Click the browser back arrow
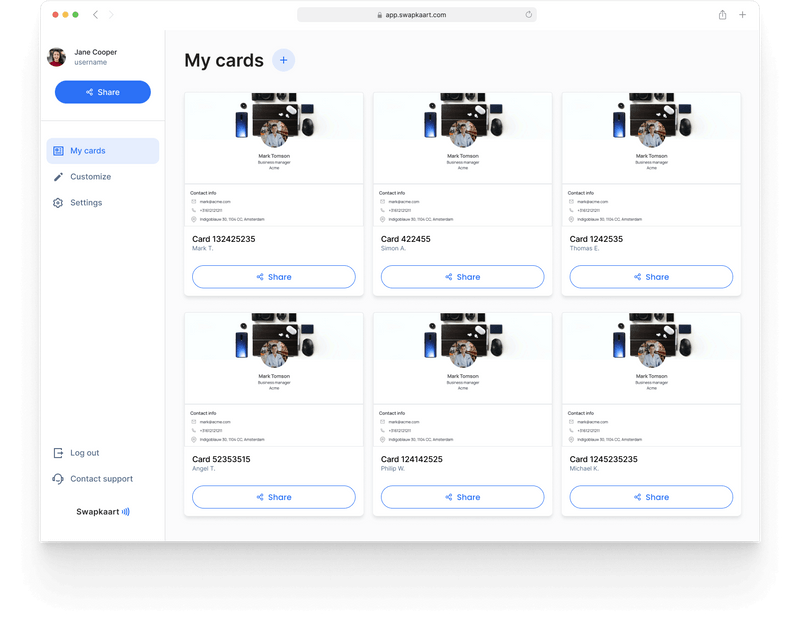The image size is (800, 632). point(95,15)
